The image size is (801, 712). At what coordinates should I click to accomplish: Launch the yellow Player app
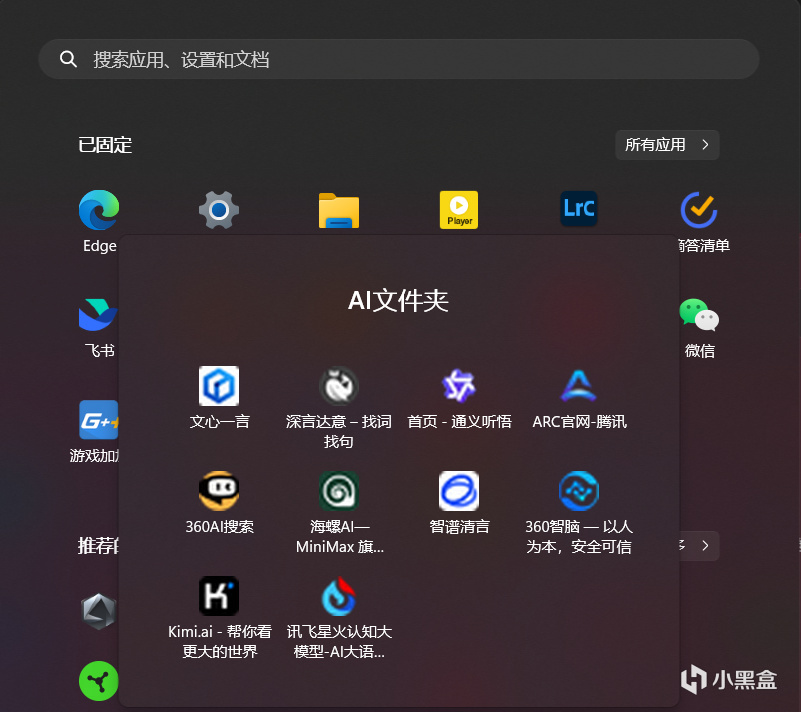click(459, 210)
